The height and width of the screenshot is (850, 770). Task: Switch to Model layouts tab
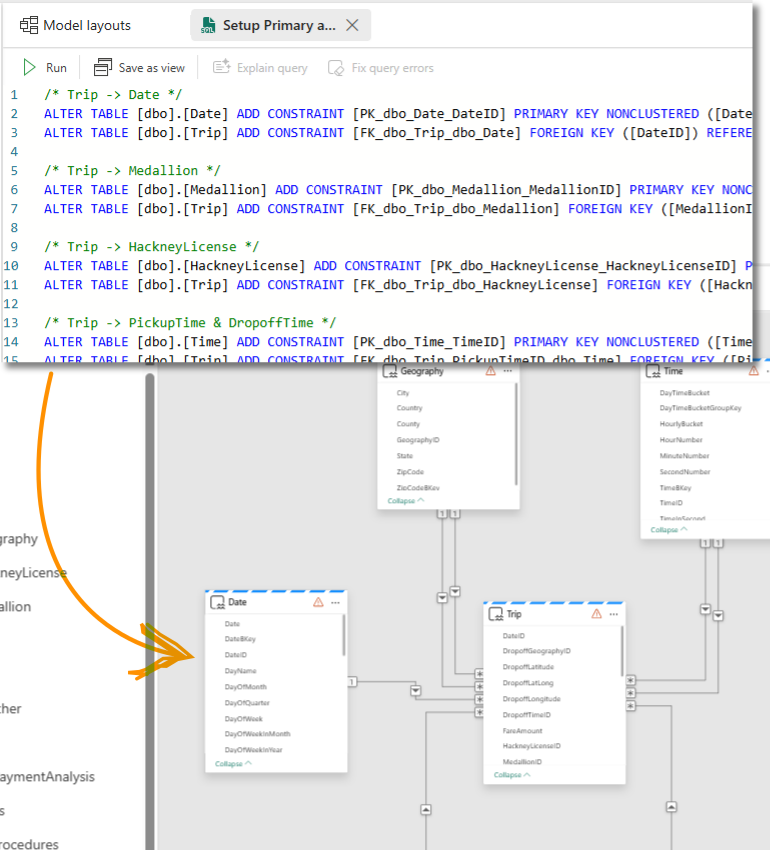[76, 25]
